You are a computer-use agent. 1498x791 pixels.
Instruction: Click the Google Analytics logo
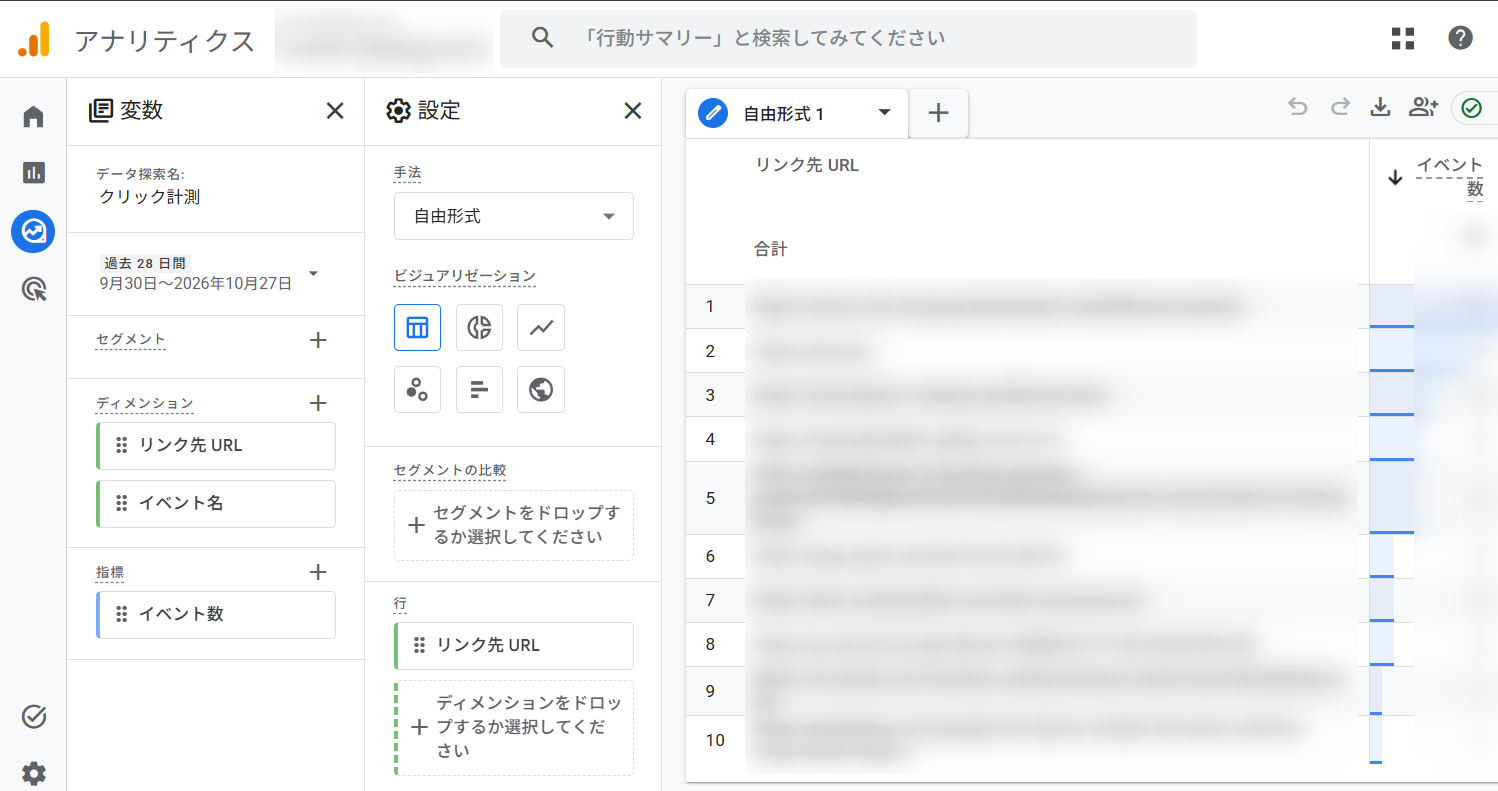click(33, 39)
